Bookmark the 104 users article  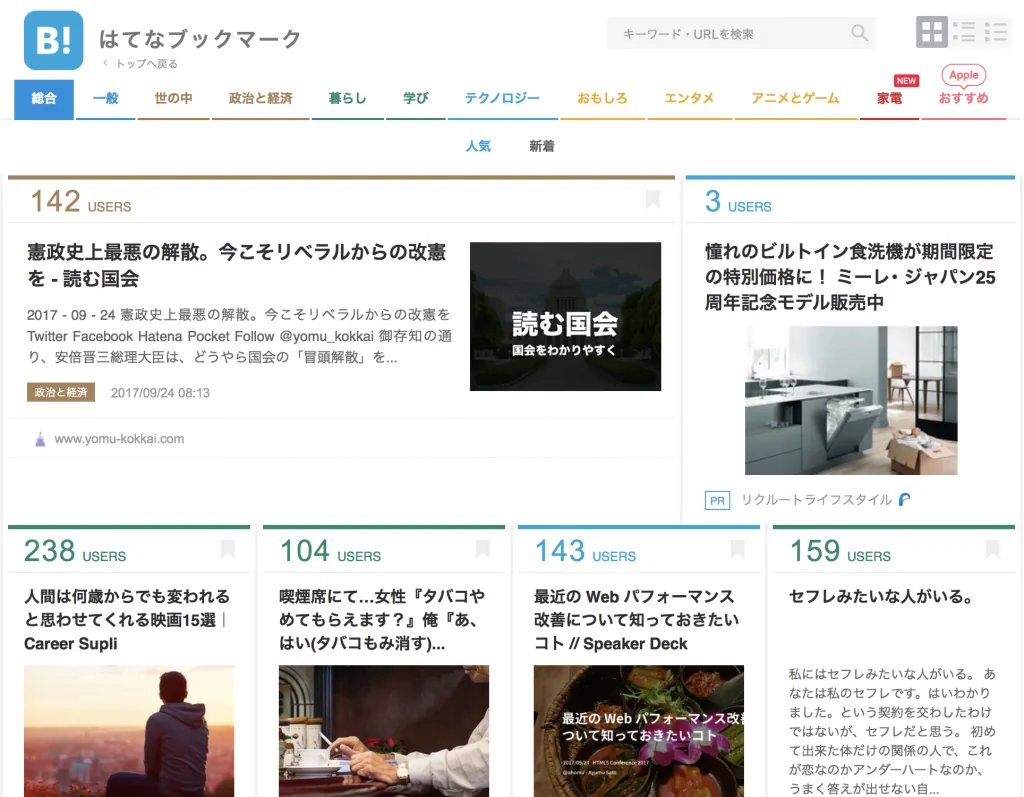coord(483,549)
